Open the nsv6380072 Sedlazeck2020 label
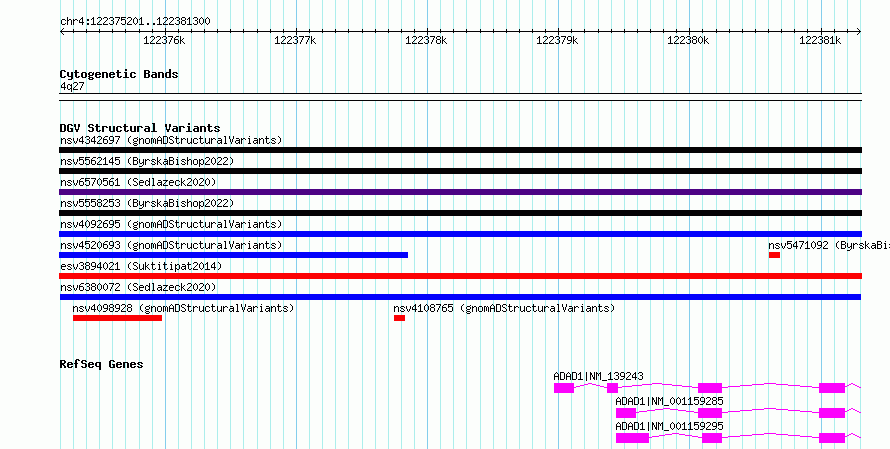Image resolution: width=890 pixels, height=449 pixels. click(x=138, y=287)
